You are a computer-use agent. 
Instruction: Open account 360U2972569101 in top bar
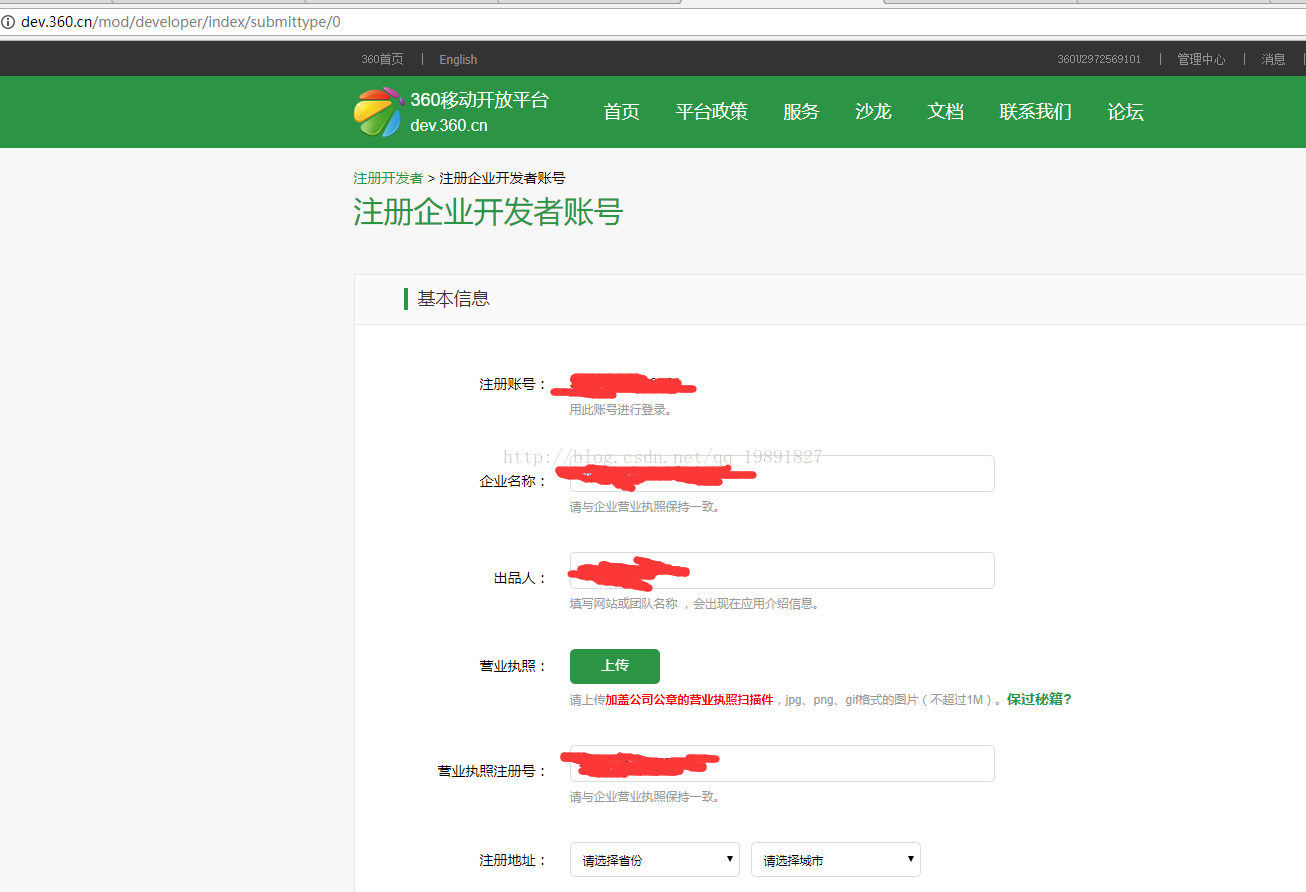pyautogui.click(x=1099, y=59)
